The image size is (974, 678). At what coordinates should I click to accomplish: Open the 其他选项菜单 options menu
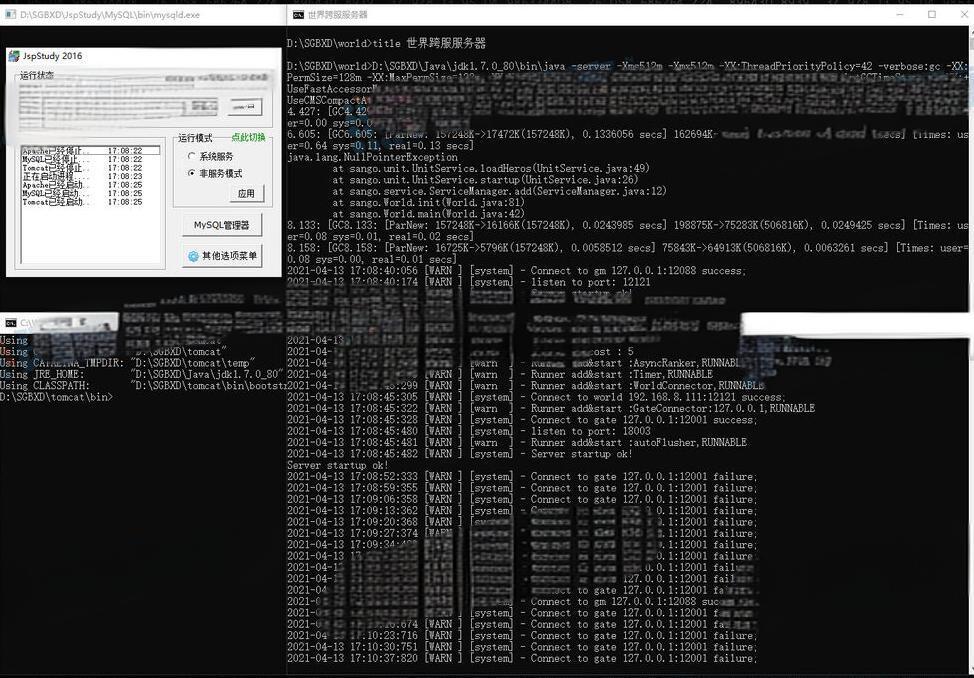click(x=222, y=256)
